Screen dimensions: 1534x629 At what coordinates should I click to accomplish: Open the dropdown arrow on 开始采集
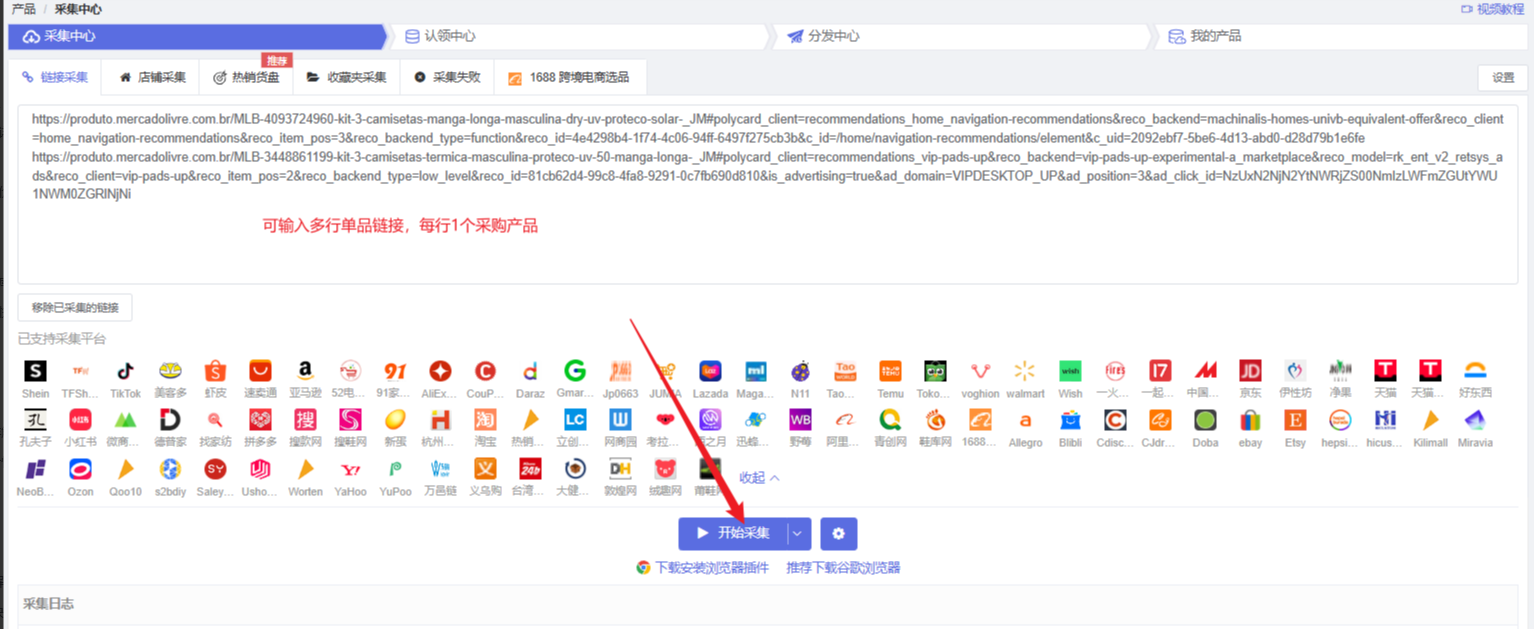797,534
